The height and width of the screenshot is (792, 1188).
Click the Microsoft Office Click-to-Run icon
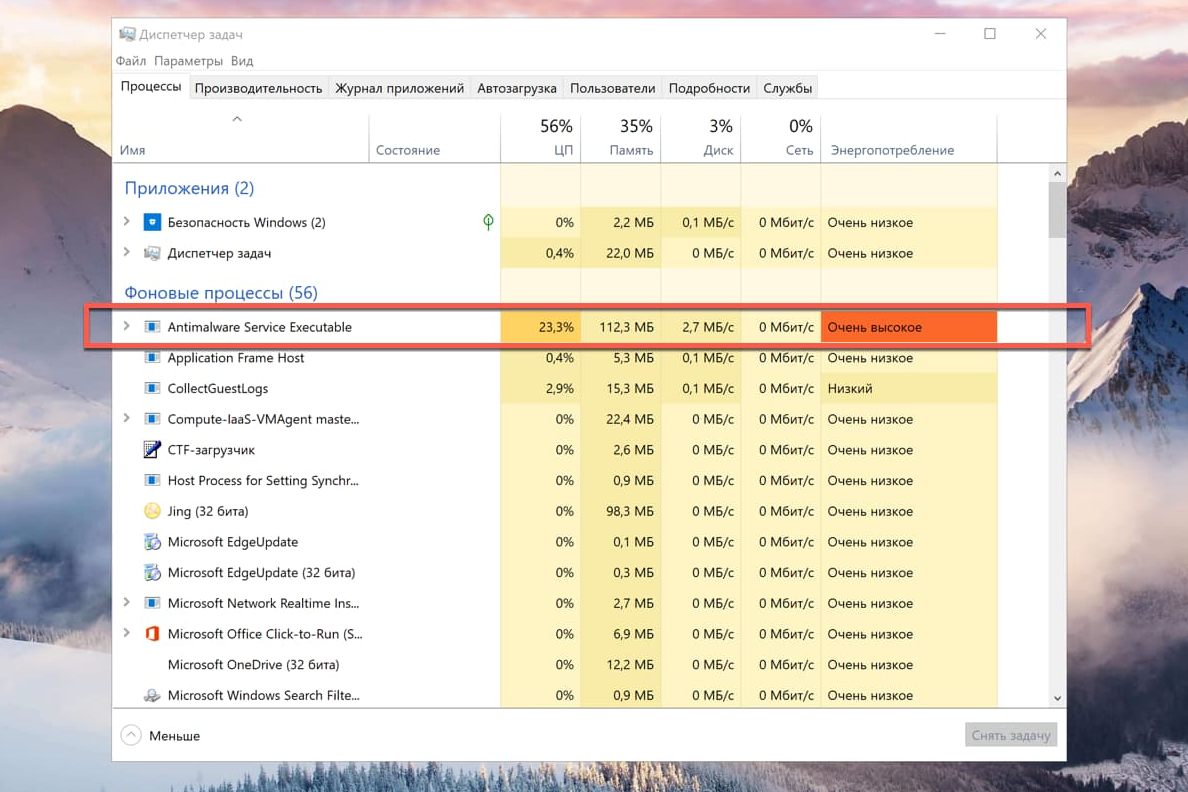tap(152, 634)
